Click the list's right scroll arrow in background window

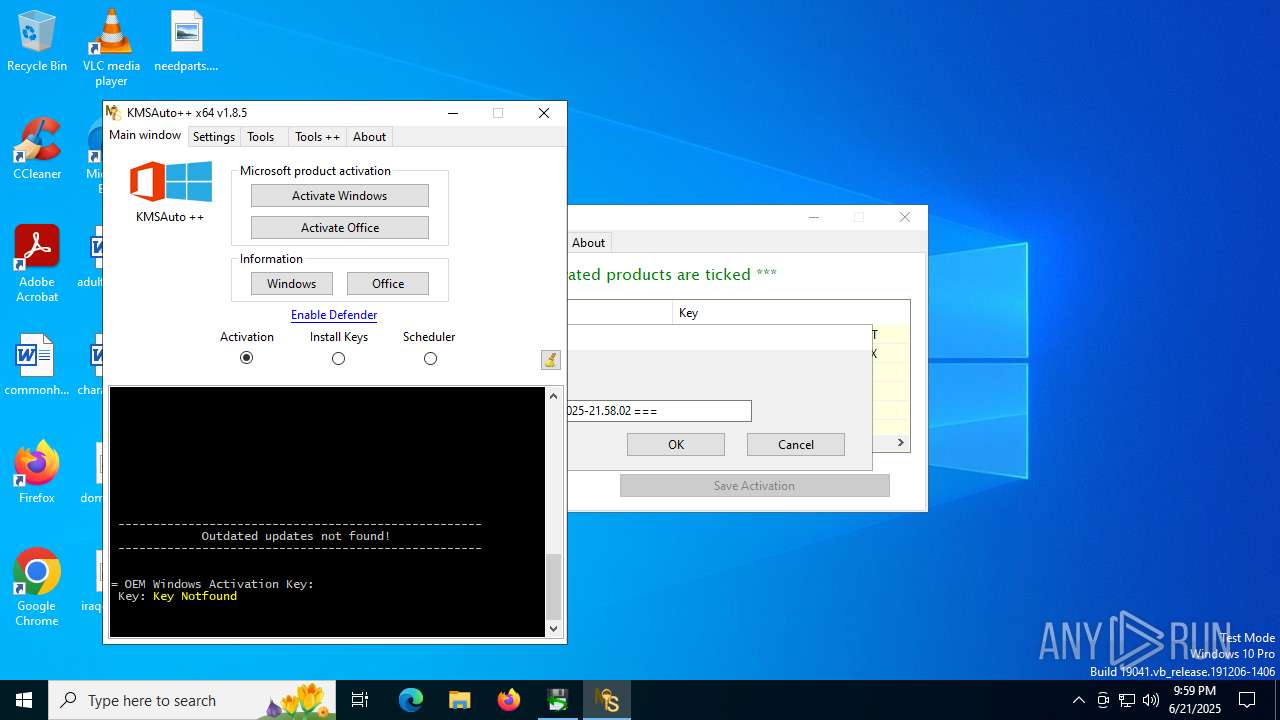[x=900, y=442]
